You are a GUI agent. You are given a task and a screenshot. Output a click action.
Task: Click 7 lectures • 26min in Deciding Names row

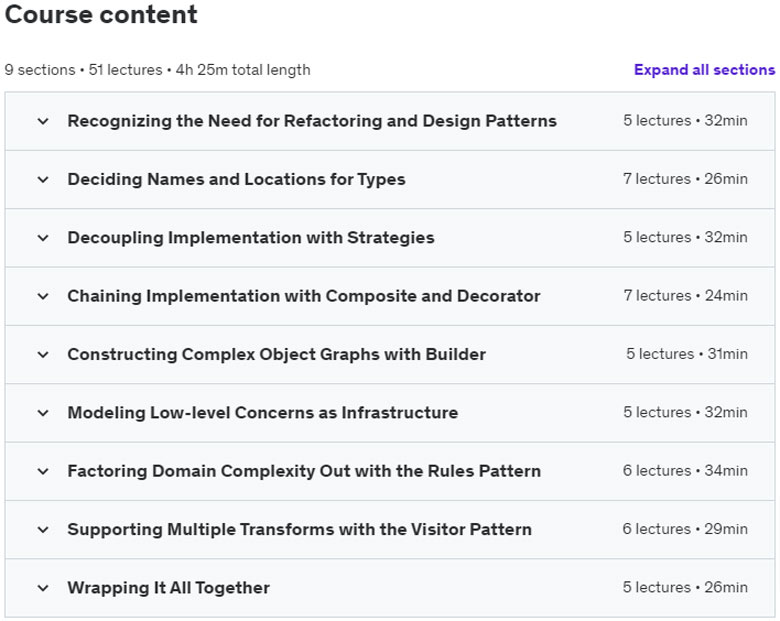point(685,179)
